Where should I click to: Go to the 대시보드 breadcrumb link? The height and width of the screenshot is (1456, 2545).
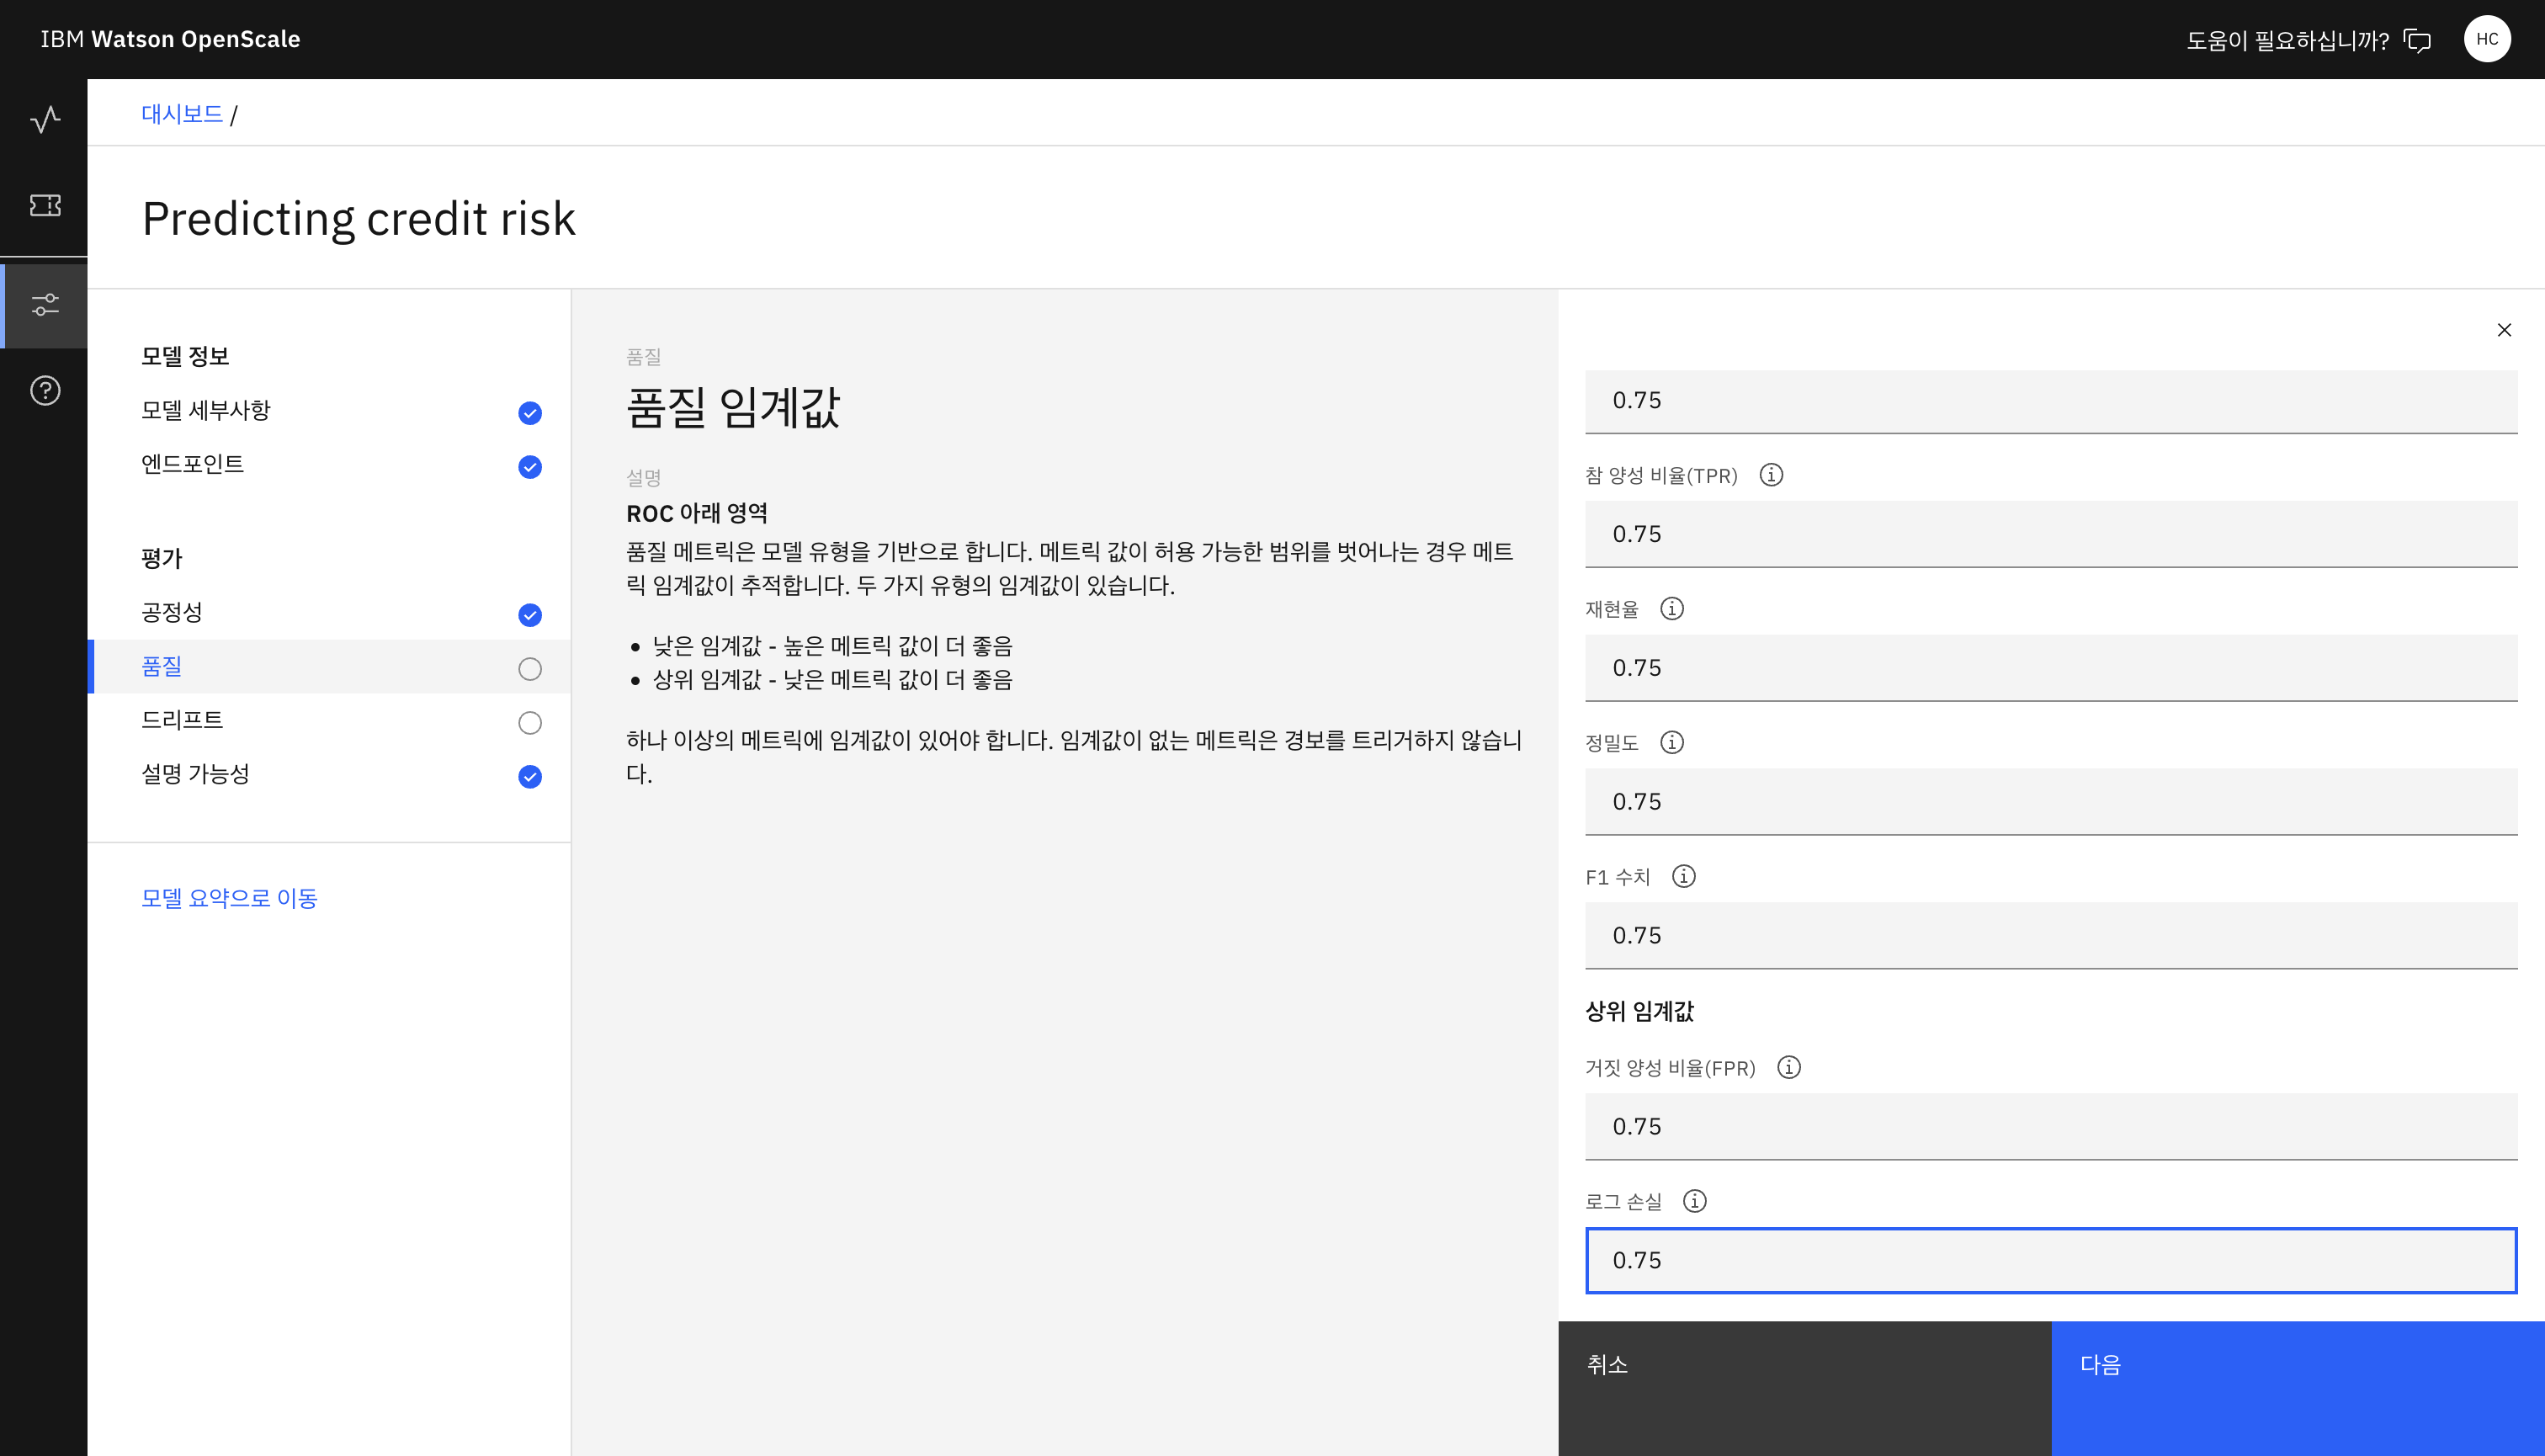coord(181,114)
